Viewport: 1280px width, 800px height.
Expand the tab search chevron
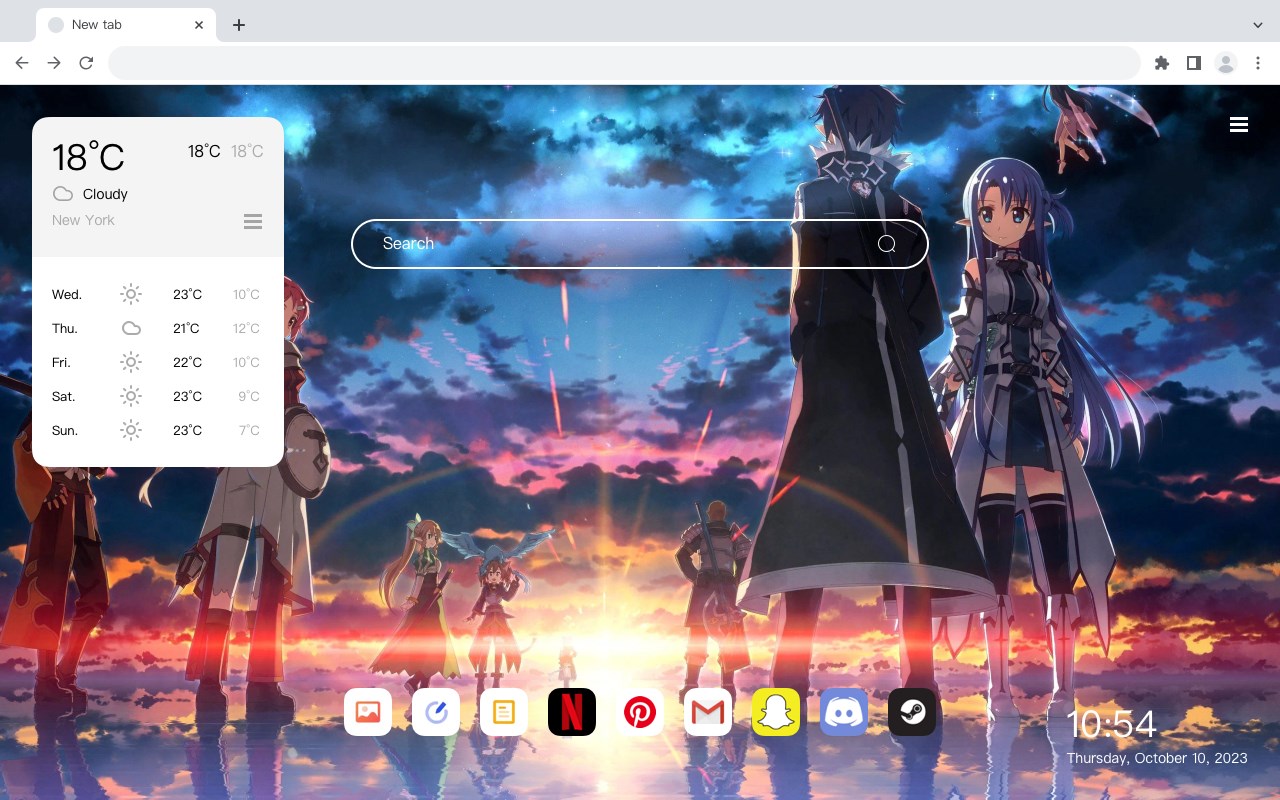click(x=1258, y=25)
